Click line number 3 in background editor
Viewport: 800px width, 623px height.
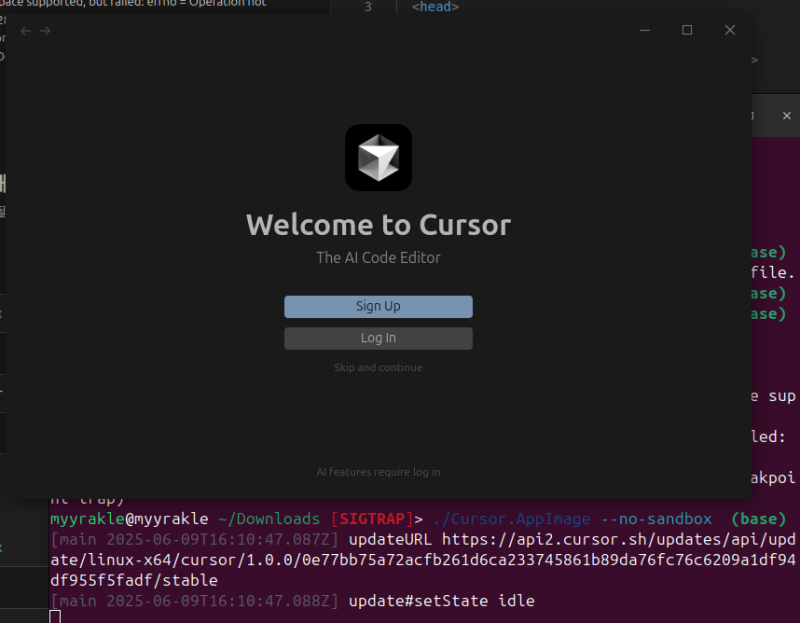pyautogui.click(x=368, y=7)
